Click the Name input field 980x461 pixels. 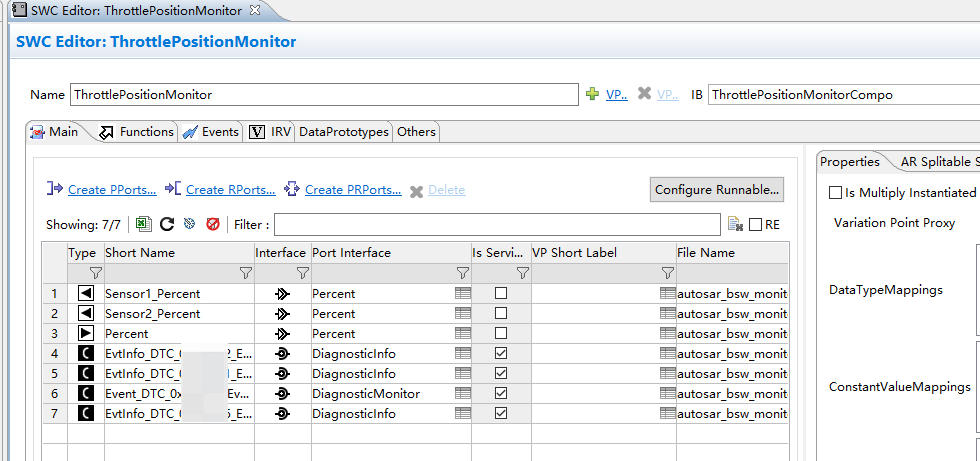324,95
